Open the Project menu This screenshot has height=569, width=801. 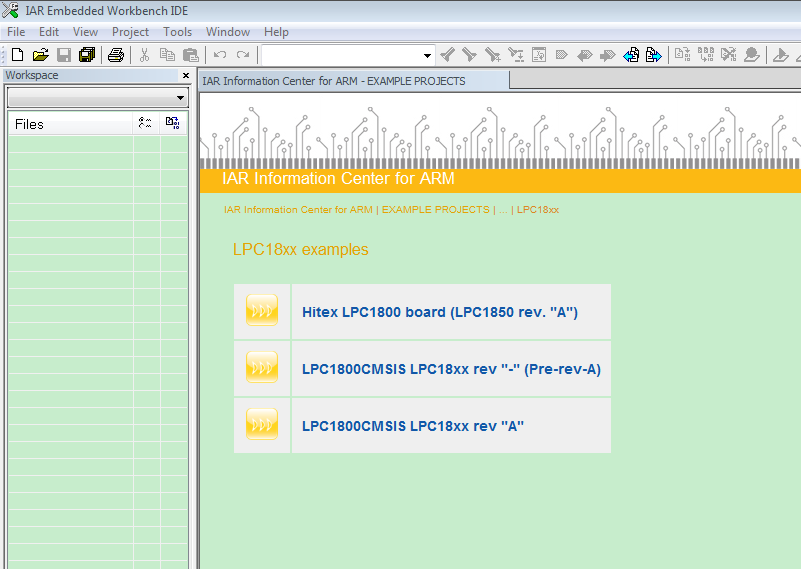click(130, 32)
